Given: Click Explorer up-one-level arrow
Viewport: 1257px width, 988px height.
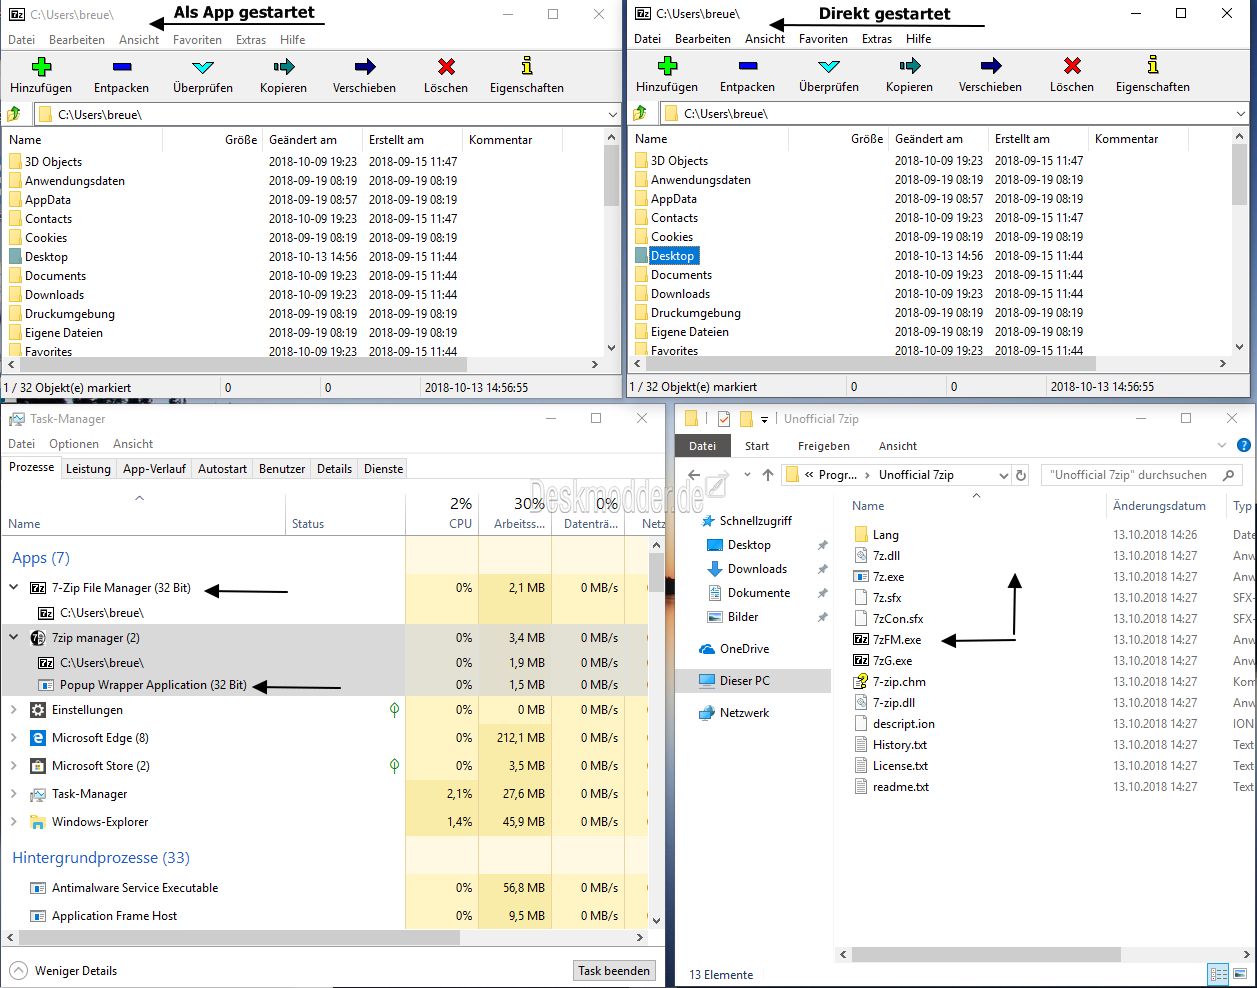Looking at the screenshot, I should click(x=768, y=475).
